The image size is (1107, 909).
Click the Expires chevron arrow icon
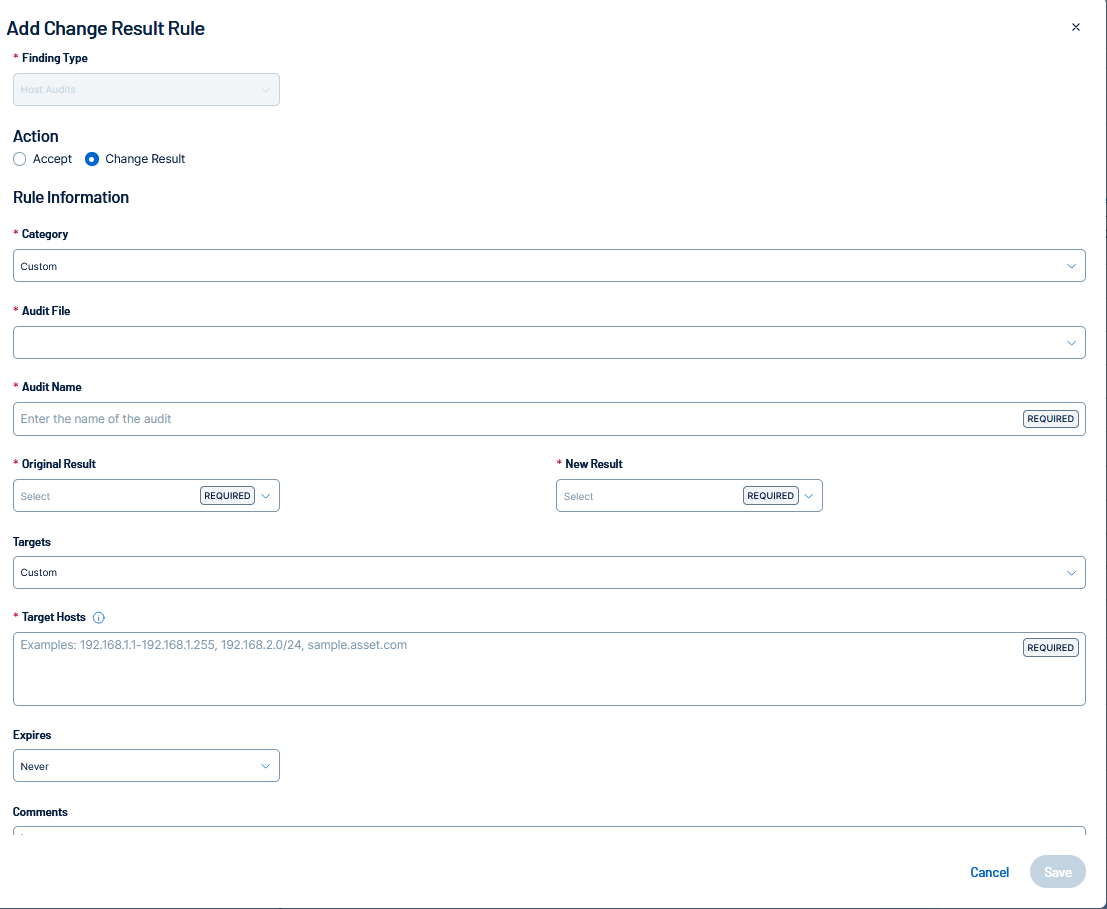(x=266, y=766)
